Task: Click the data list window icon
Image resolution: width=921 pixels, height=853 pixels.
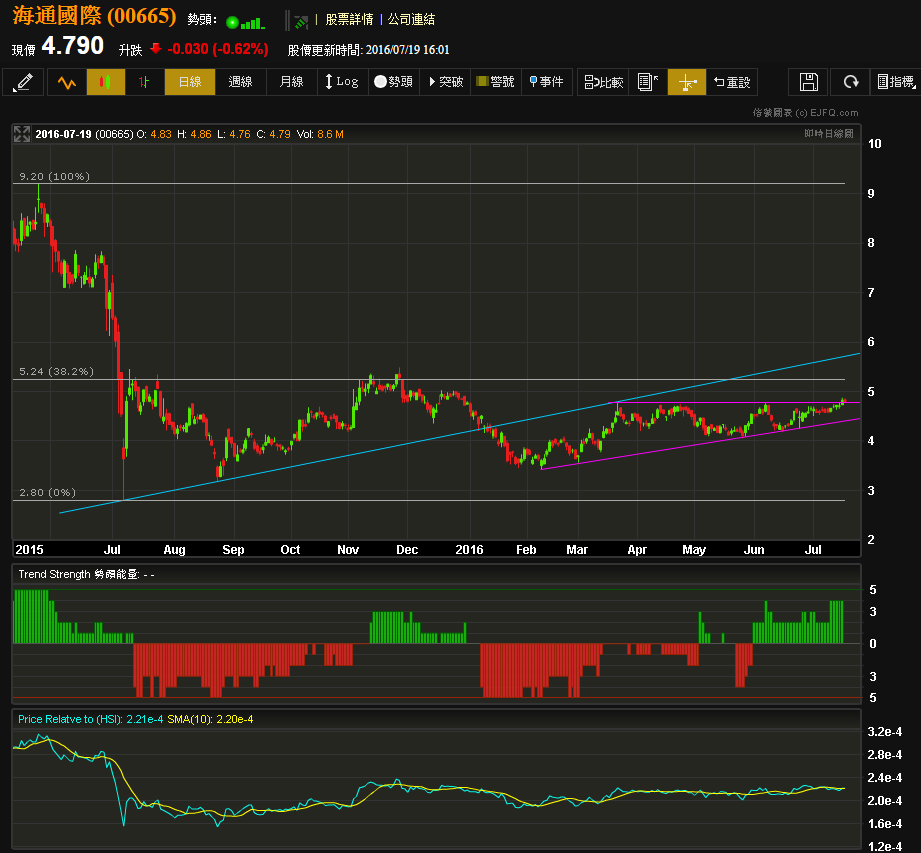Action: point(648,82)
